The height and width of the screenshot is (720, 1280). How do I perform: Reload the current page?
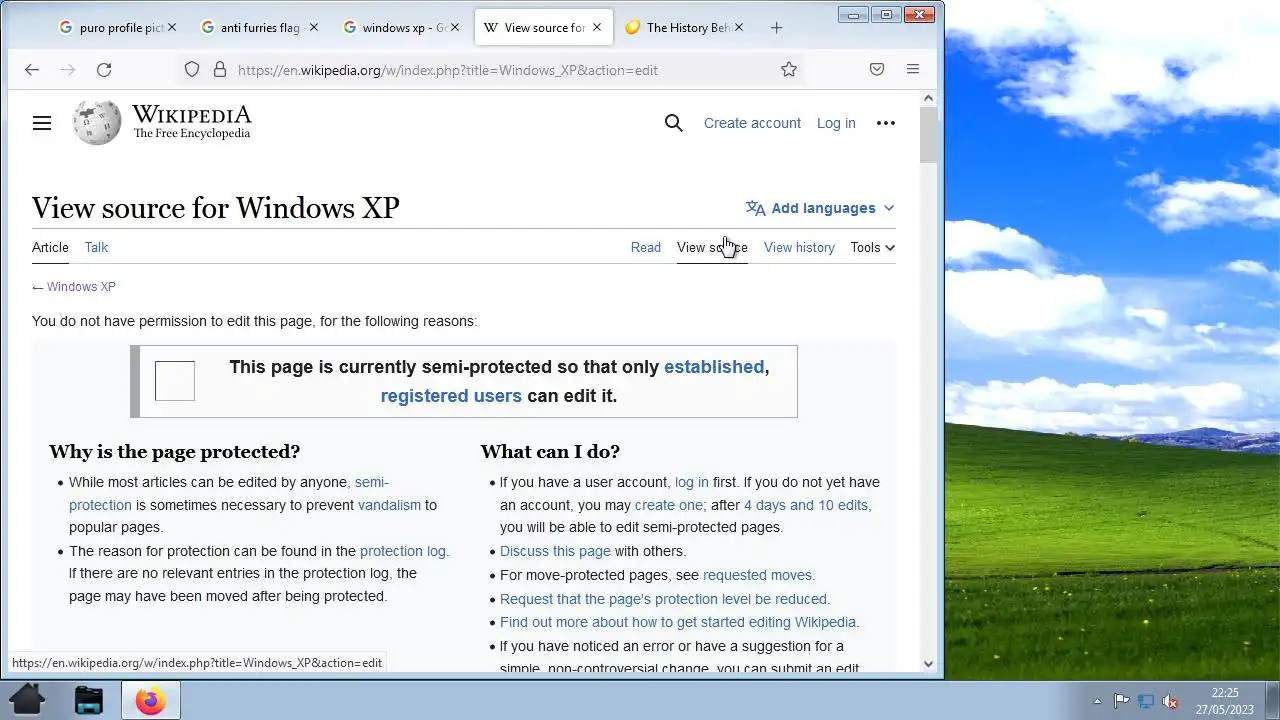[x=104, y=69]
